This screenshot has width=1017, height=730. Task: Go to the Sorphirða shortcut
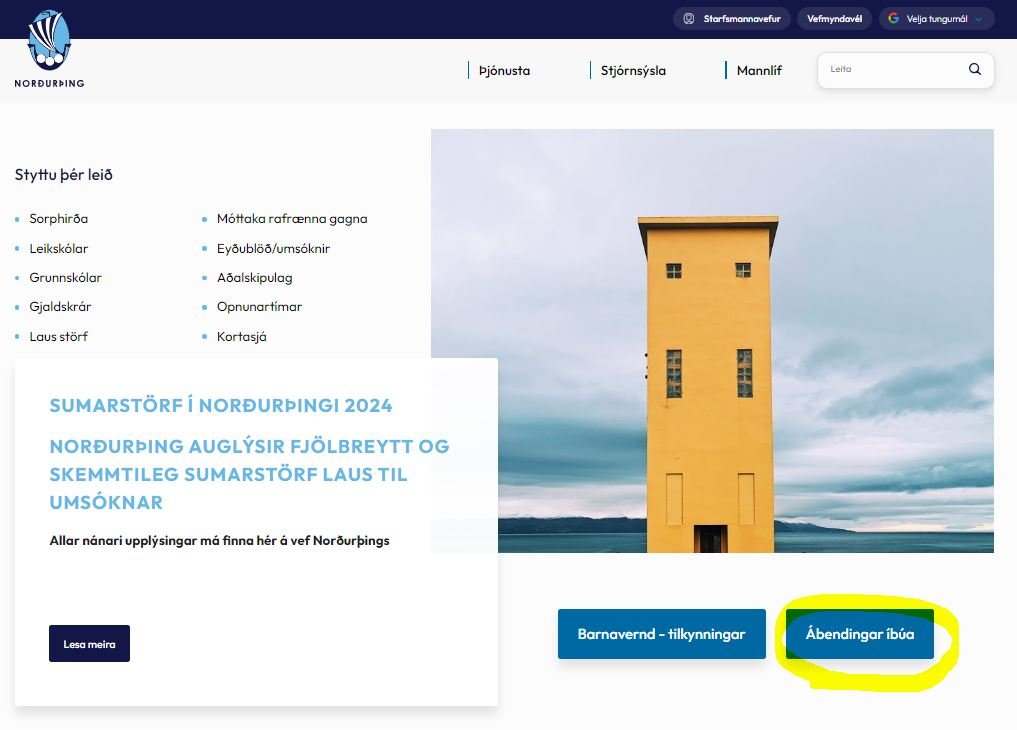(58, 219)
